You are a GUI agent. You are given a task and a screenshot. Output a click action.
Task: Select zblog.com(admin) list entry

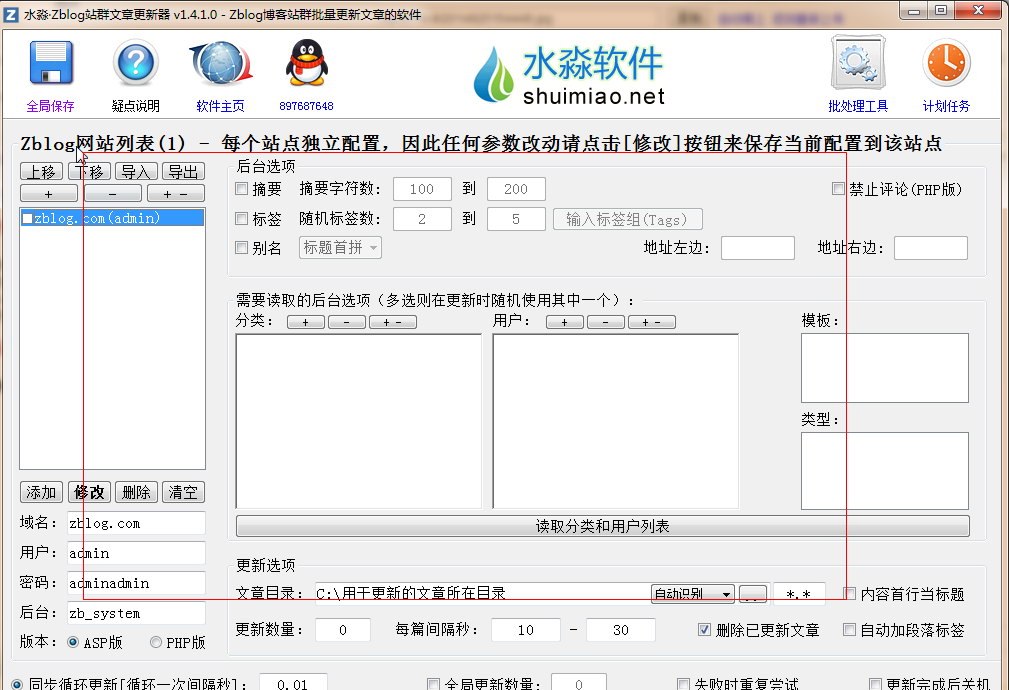coord(113,218)
